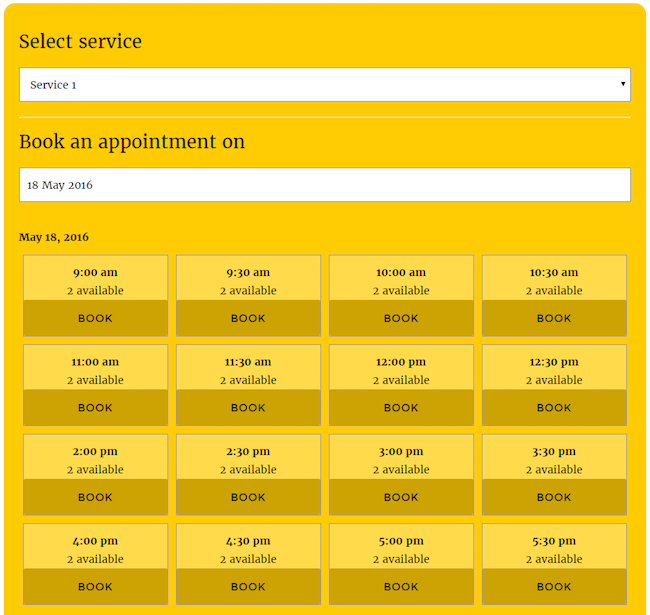Book the 3:30 pm time slot
650x615 pixels.
554,497
